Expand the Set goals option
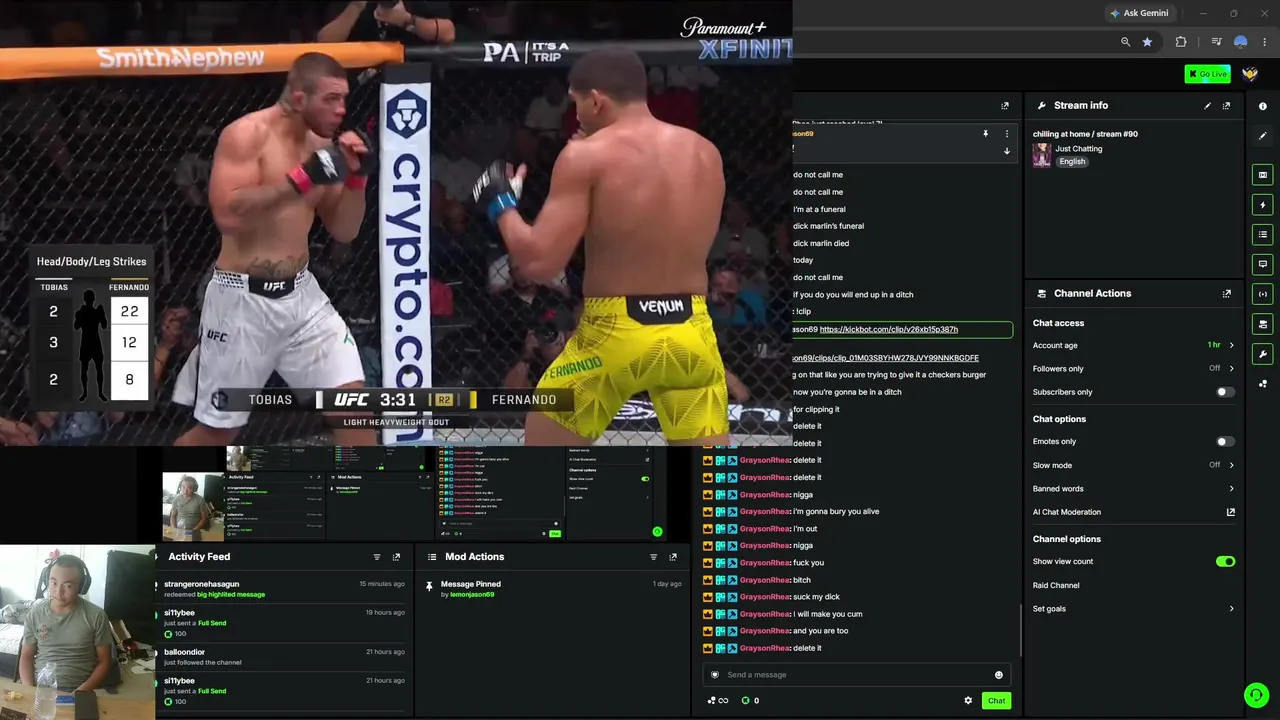 1134,608
